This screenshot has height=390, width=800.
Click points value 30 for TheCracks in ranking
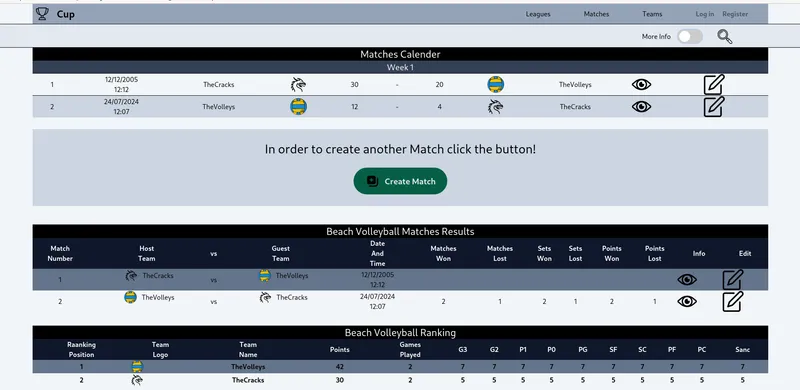click(340, 380)
